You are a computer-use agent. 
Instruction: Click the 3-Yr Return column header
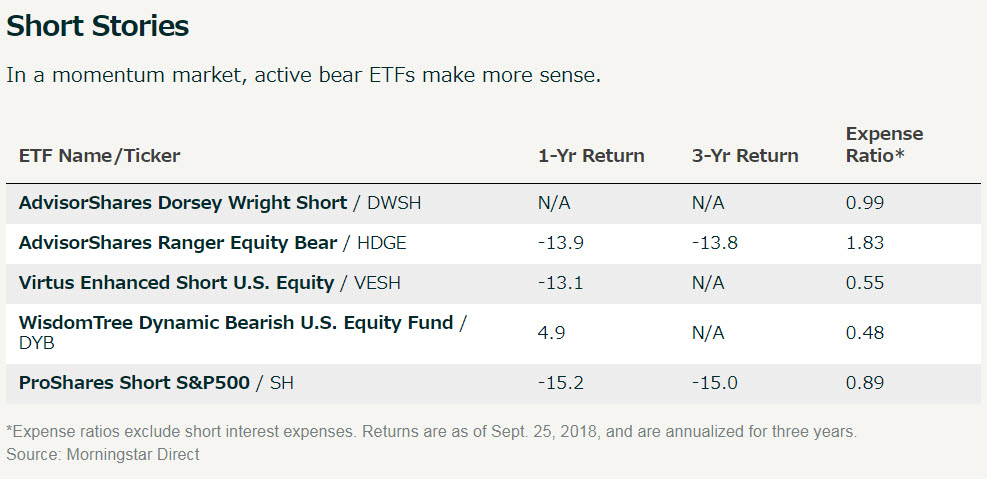pos(745,155)
